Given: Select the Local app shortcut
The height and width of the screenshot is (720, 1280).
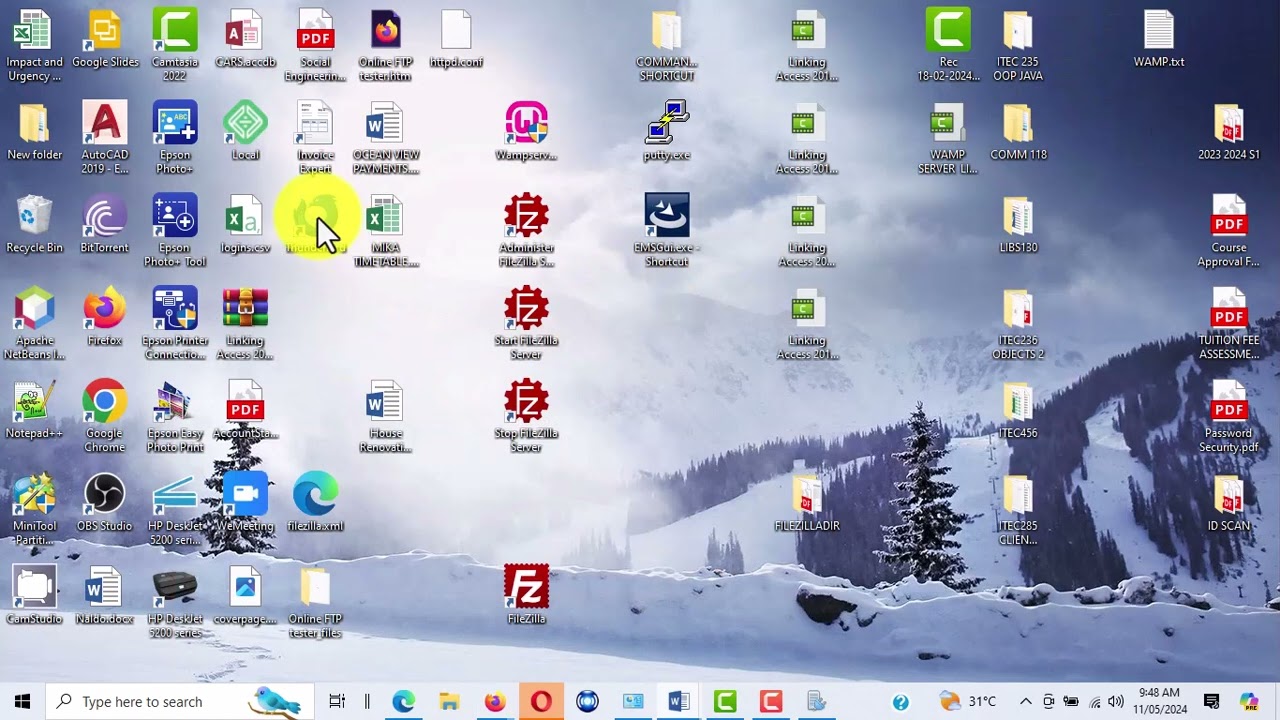Looking at the screenshot, I should click(245, 132).
